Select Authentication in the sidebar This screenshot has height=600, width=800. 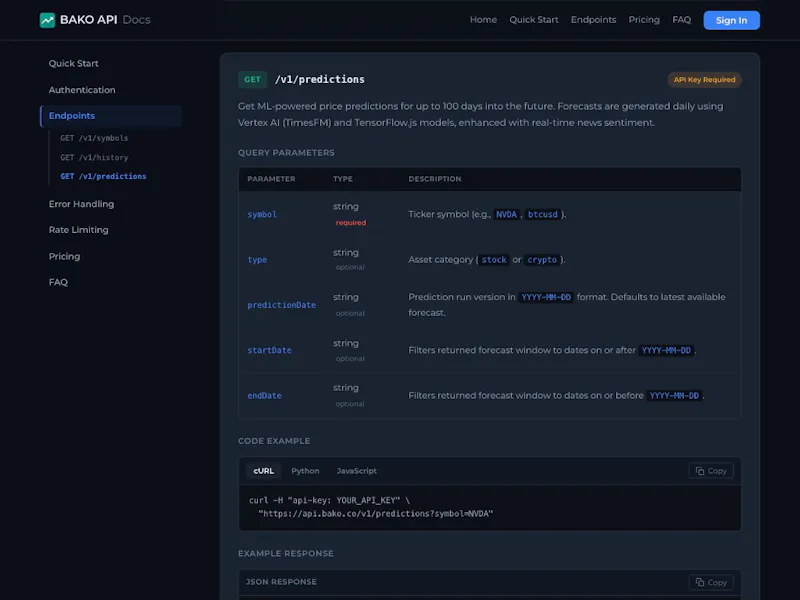[82, 90]
